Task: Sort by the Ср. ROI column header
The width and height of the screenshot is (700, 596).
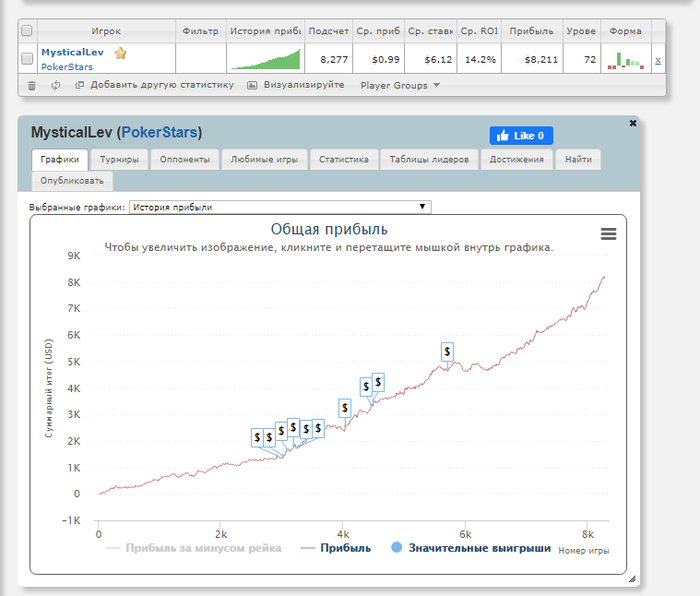Action: click(x=479, y=31)
